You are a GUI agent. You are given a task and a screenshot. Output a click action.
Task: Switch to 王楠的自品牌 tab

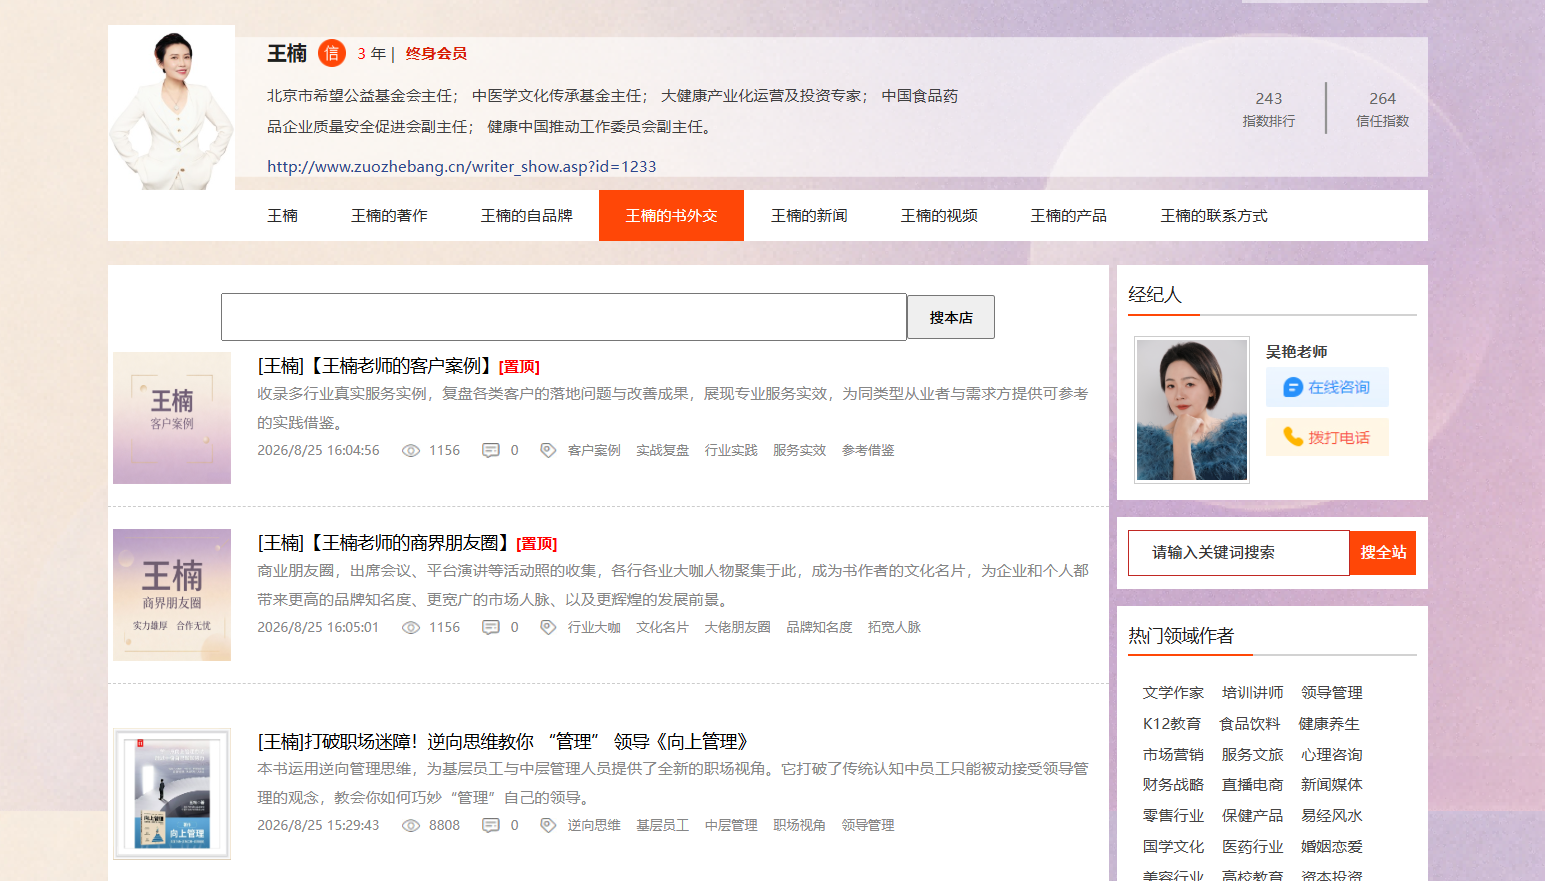coord(527,216)
